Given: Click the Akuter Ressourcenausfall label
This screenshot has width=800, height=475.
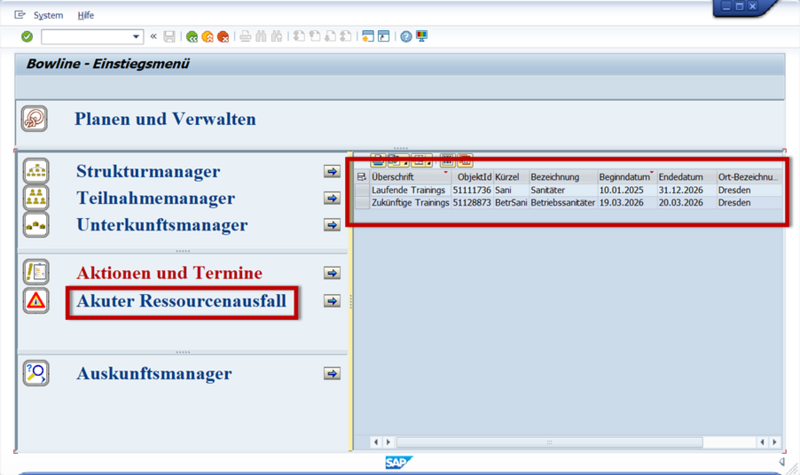Looking at the screenshot, I should (x=181, y=301).
